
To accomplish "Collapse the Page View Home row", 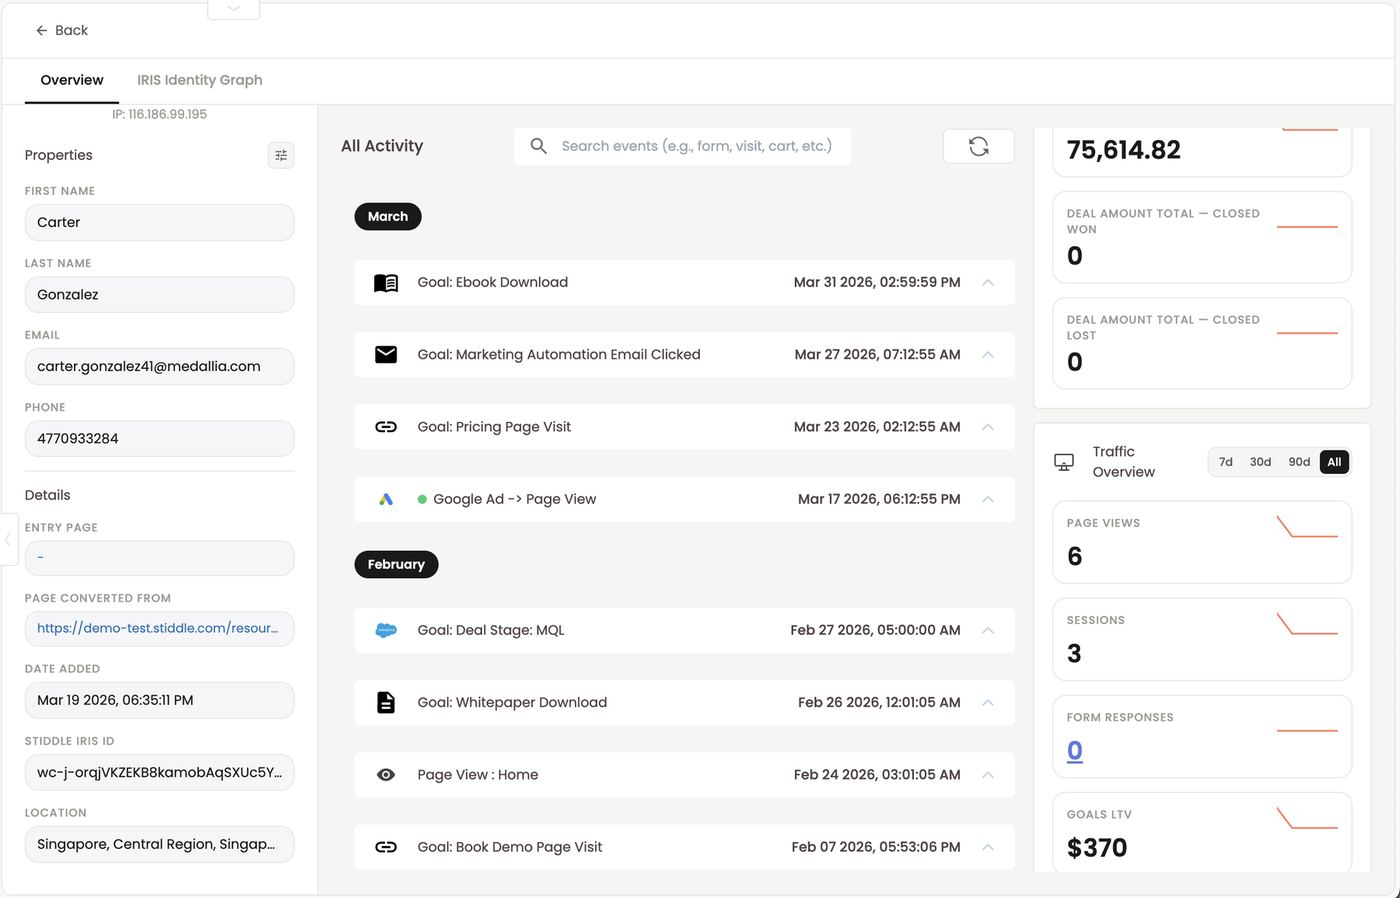I will click(988, 775).
